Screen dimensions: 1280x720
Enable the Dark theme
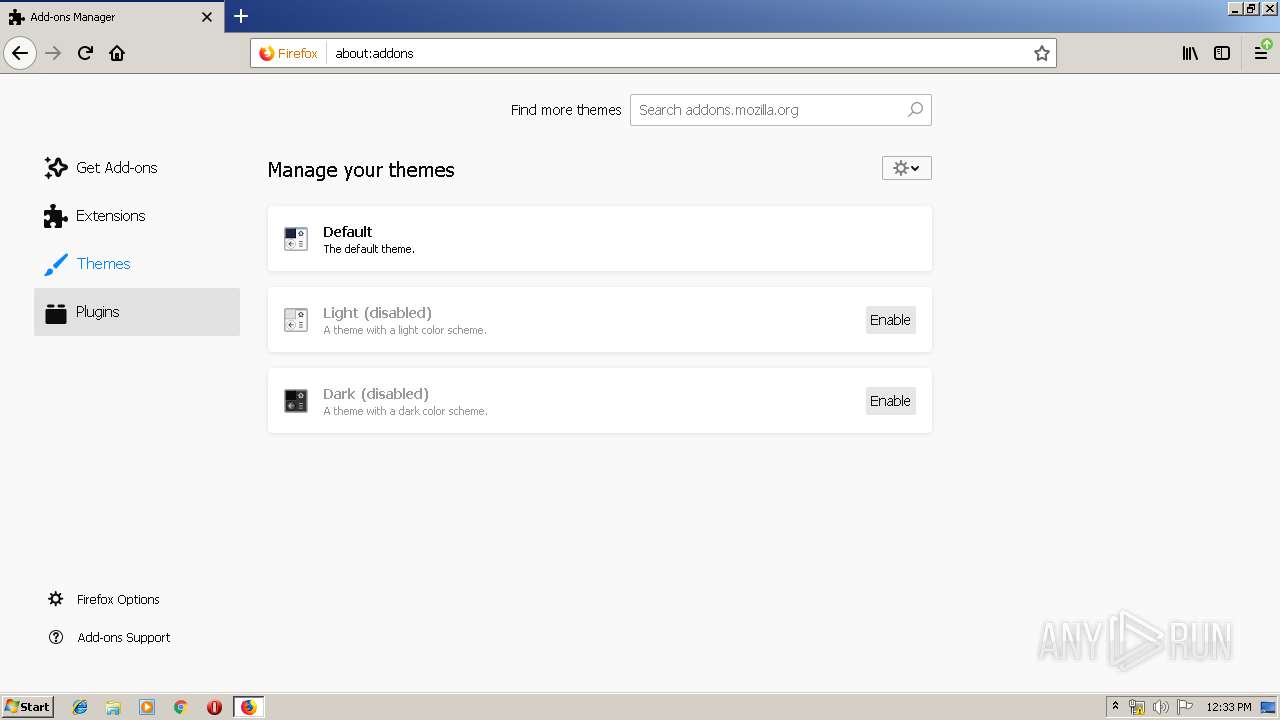pos(890,401)
